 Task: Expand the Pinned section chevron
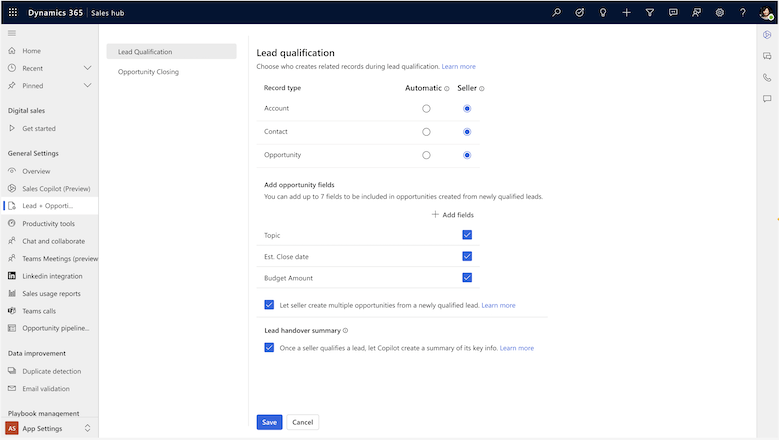(88, 86)
